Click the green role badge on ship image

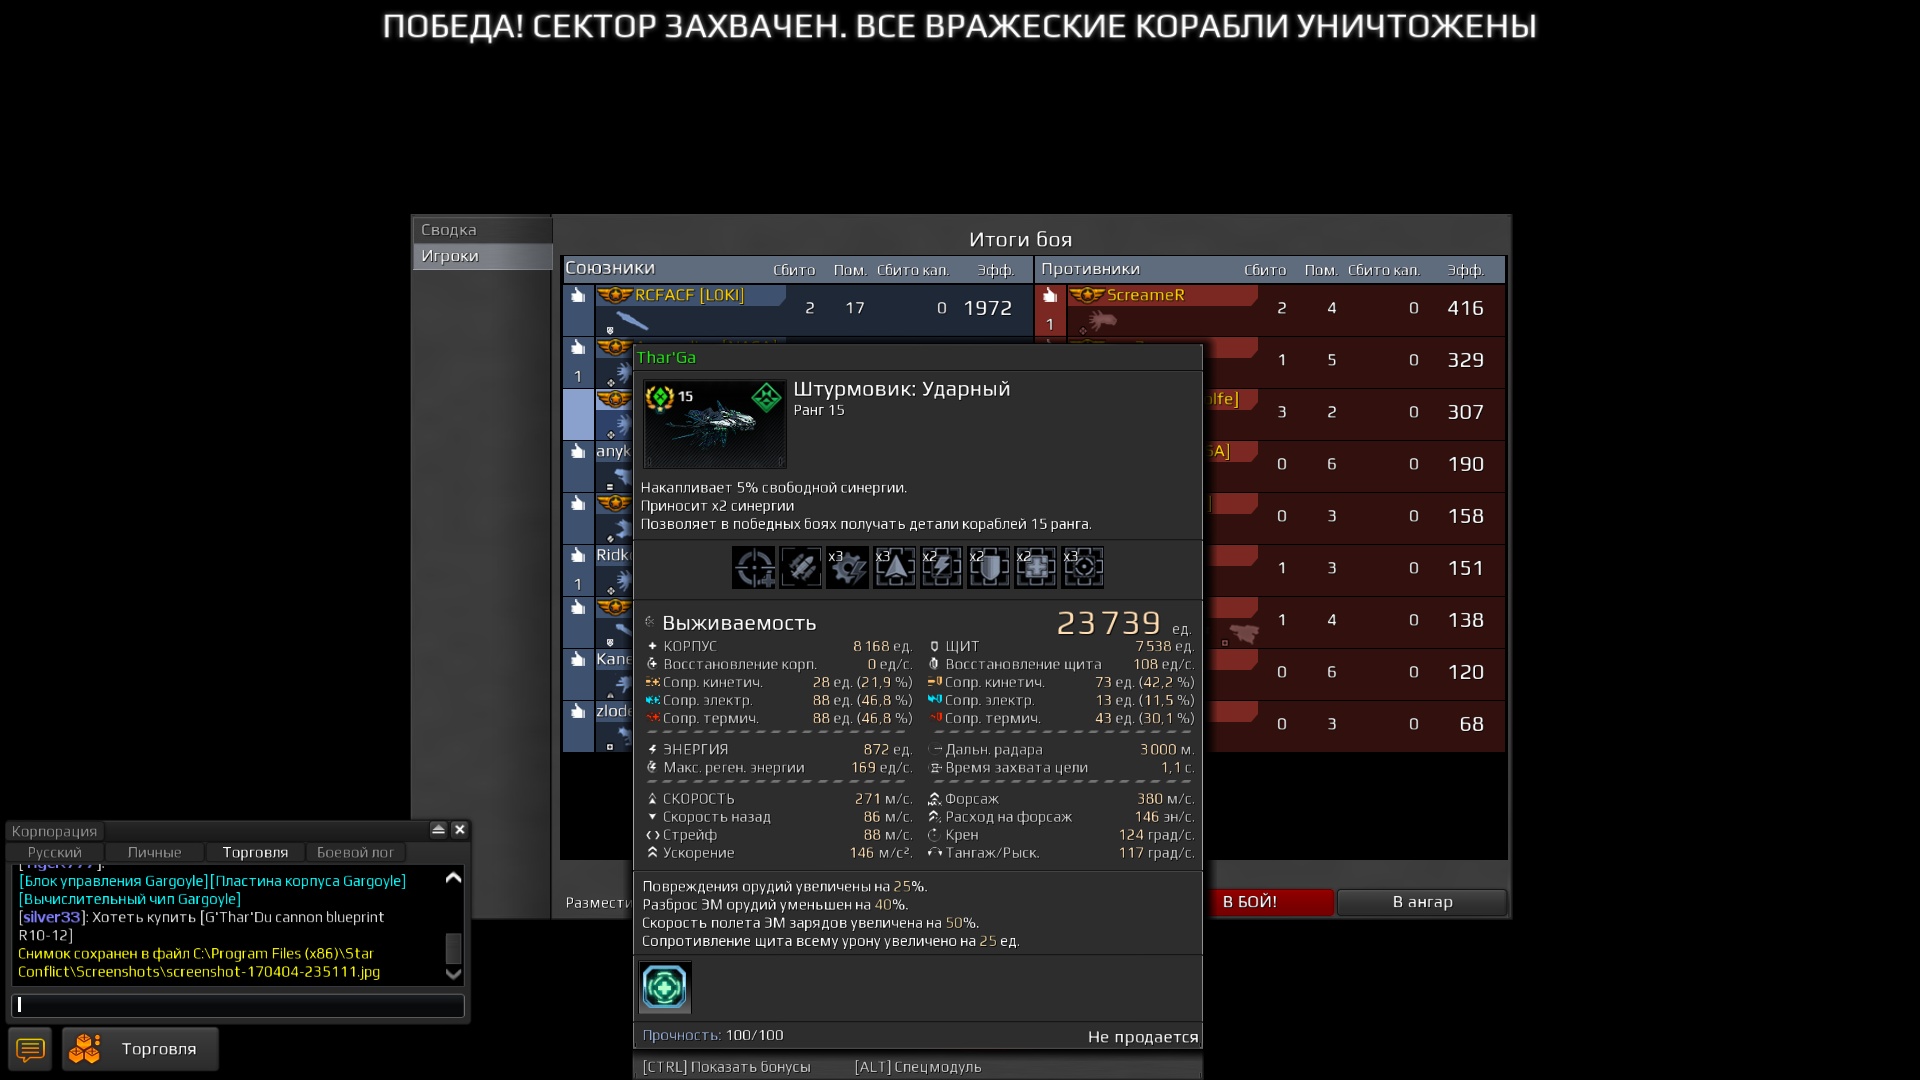[766, 397]
